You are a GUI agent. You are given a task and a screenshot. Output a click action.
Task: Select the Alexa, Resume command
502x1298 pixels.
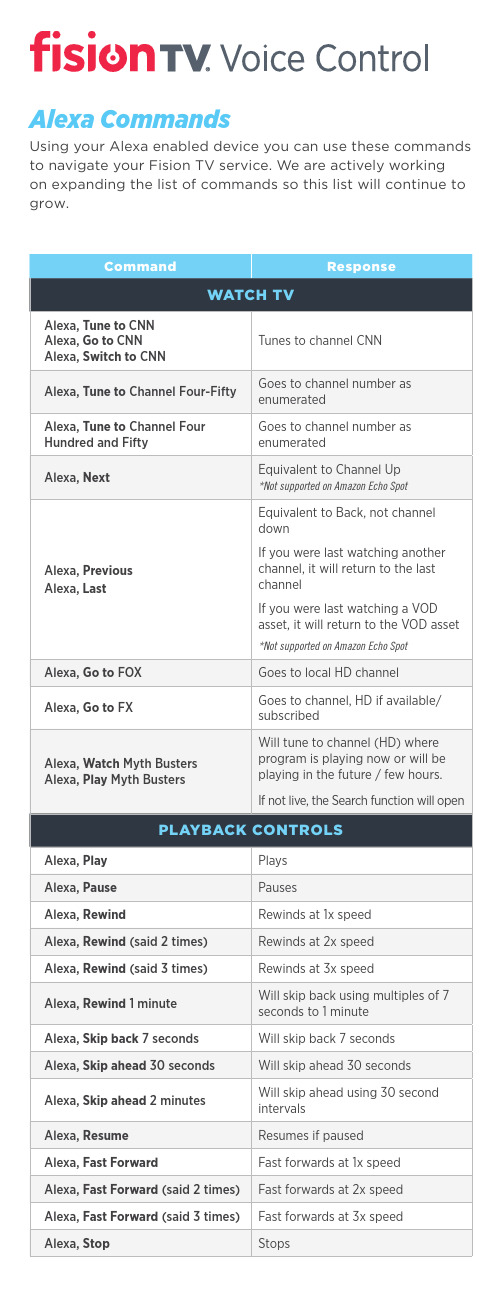(87, 1136)
